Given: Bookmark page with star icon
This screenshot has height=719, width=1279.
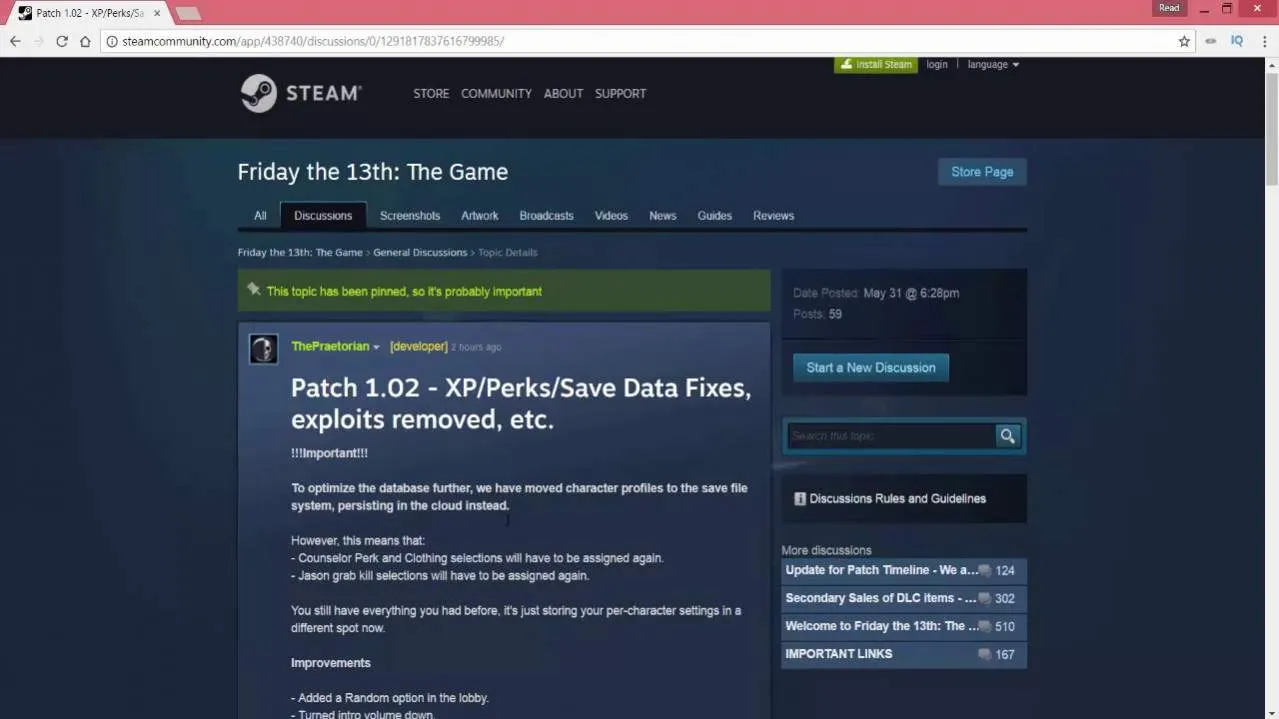Looking at the screenshot, I should coord(1184,41).
